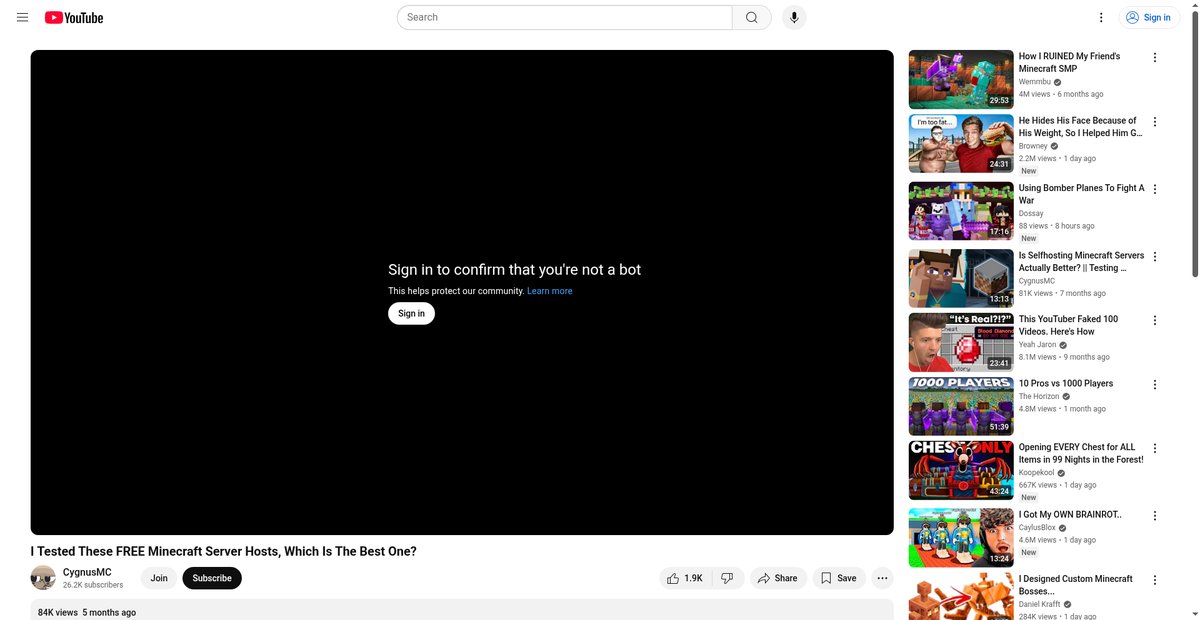The height and width of the screenshot is (620, 1200).
Task: Open the hamburger guide menu
Action: 22,17
